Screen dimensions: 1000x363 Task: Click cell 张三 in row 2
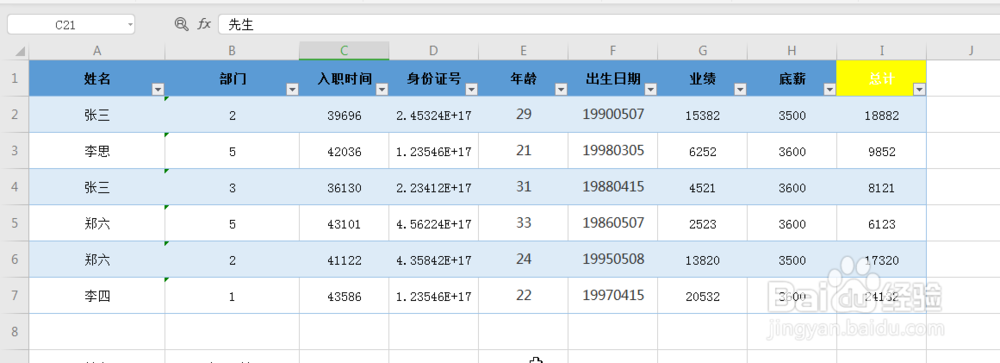(x=97, y=115)
